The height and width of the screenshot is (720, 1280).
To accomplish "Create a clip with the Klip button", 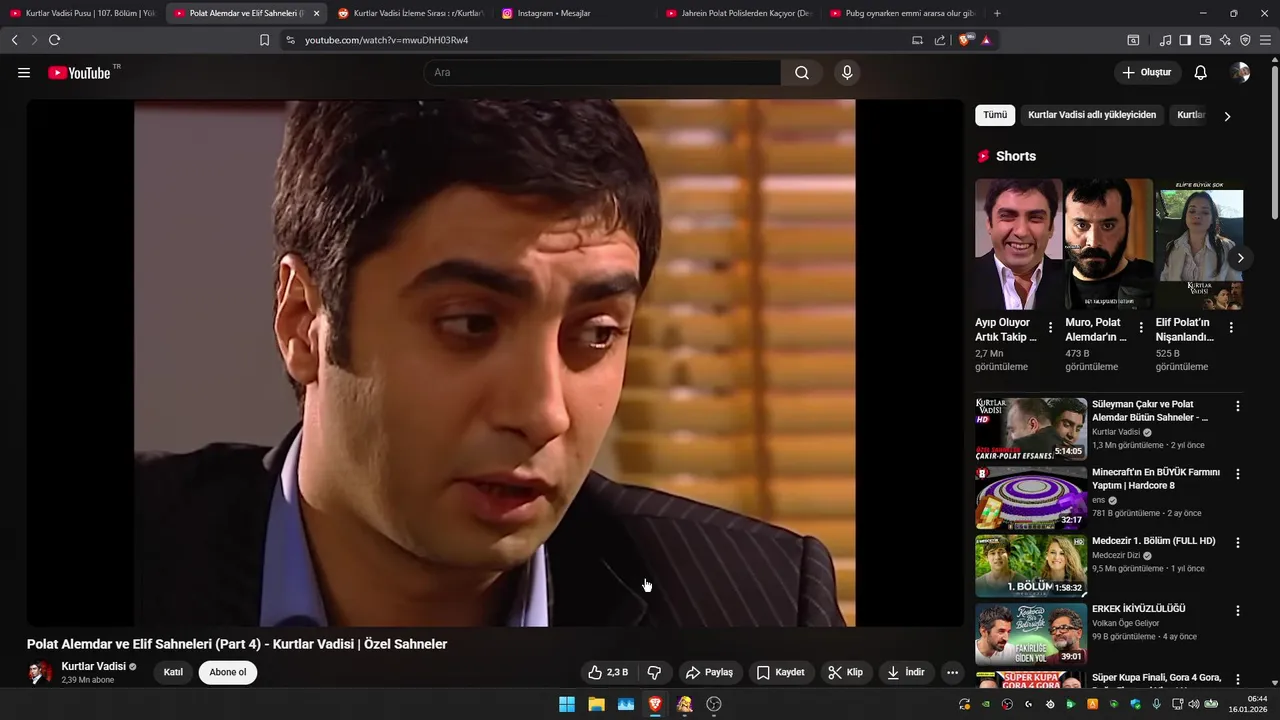I will [x=846, y=672].
